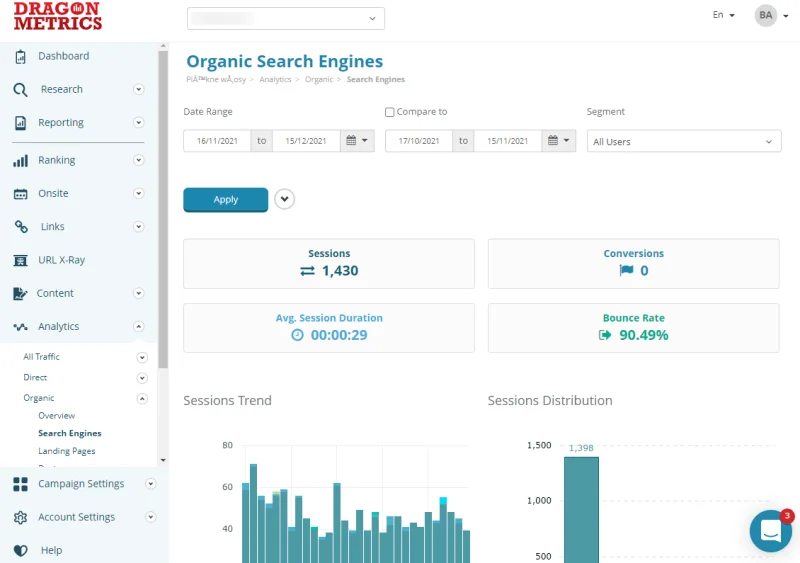This screenshot has height=563, width=800.
Task: Click the Ranking bar chart icon
Action: coord(20,161)
